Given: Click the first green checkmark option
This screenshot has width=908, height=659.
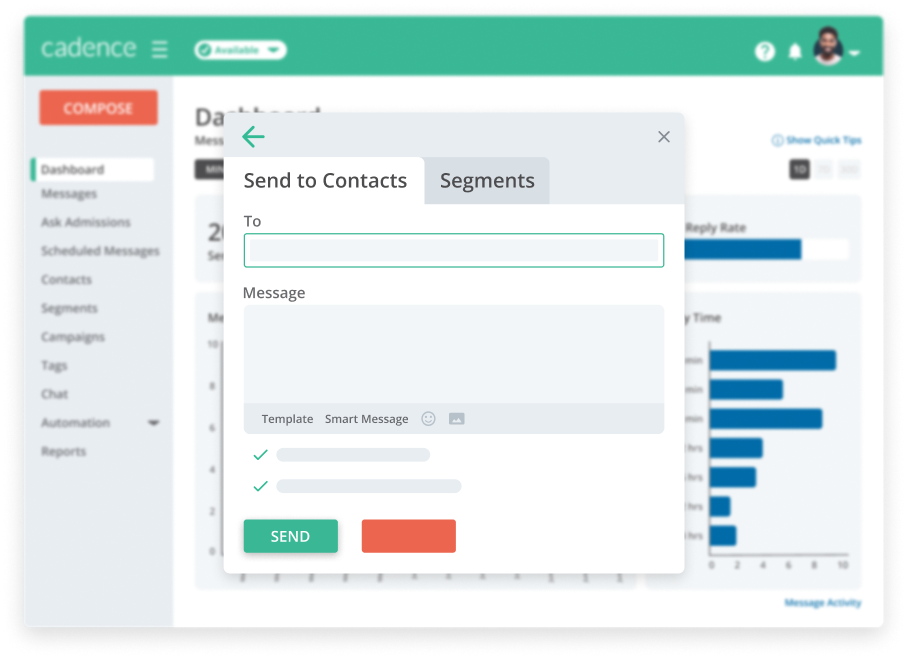Looking at the screenshot, I should [261, 454].
